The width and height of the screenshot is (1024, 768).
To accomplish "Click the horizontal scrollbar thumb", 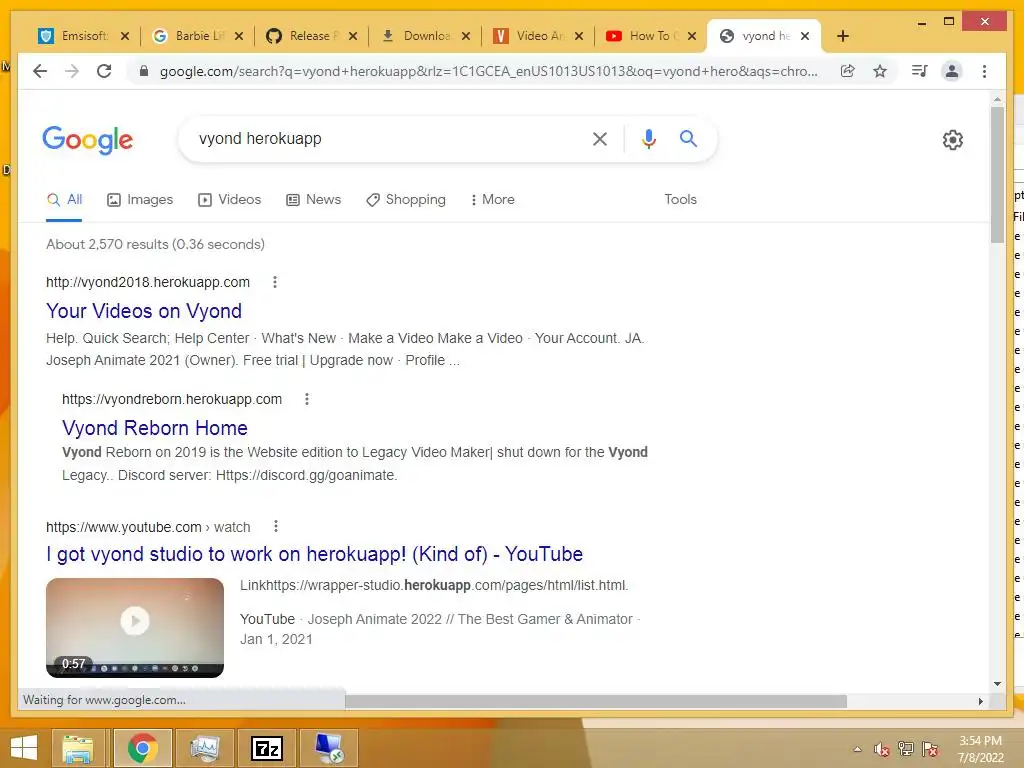I will click(x=596, y=701).
